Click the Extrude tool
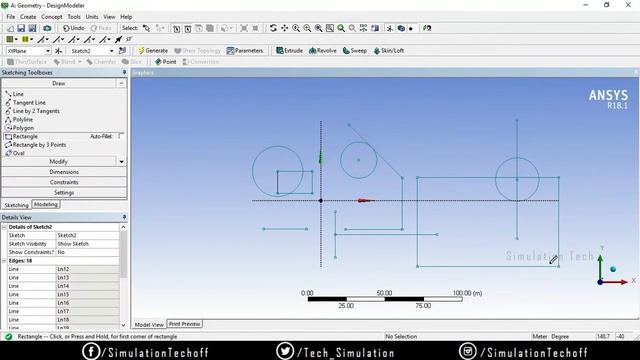This screenshot has height=360, width=640. [289, 51]
